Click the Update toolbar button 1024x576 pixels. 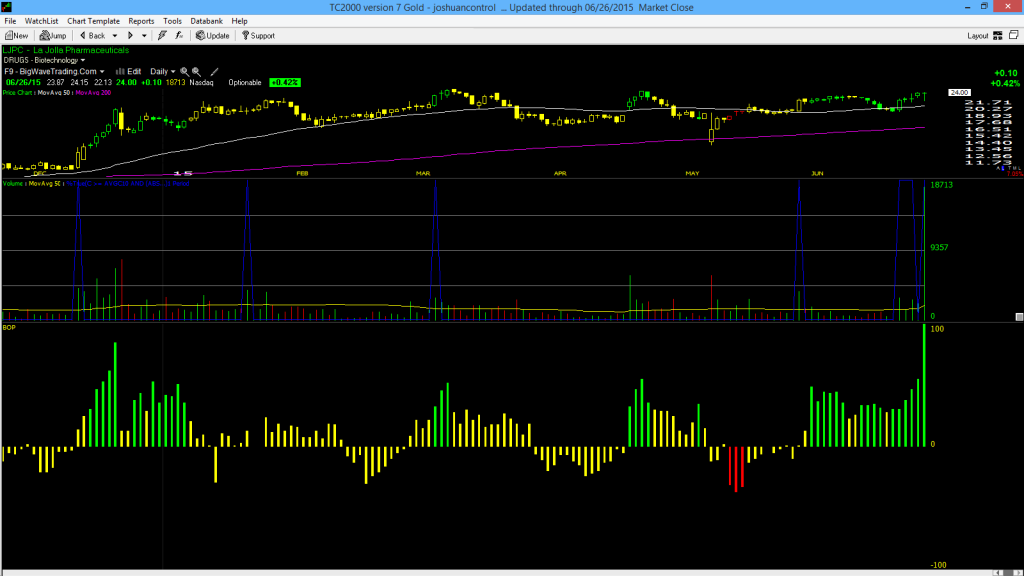pos(213,36)
